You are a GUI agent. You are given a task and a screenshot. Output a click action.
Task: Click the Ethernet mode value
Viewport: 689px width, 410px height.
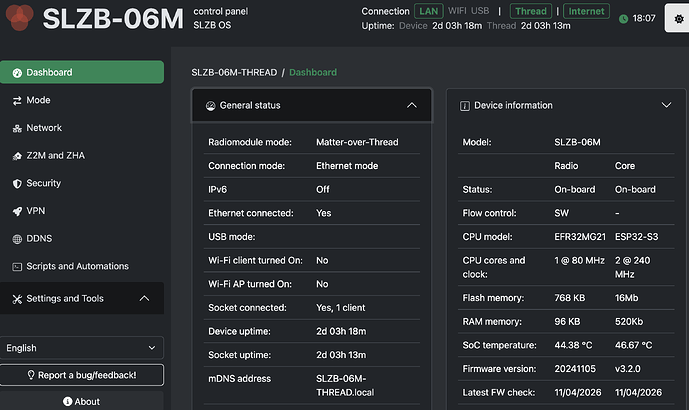pos(347,166)
